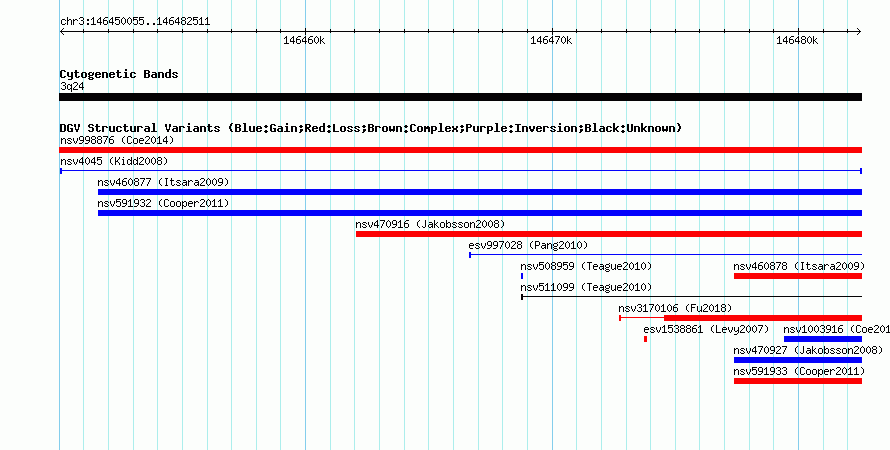Click the nsv591933 (Cooper2011) red bar
Image resolution: width=890 pixels, height=450 pixels.
797,381
